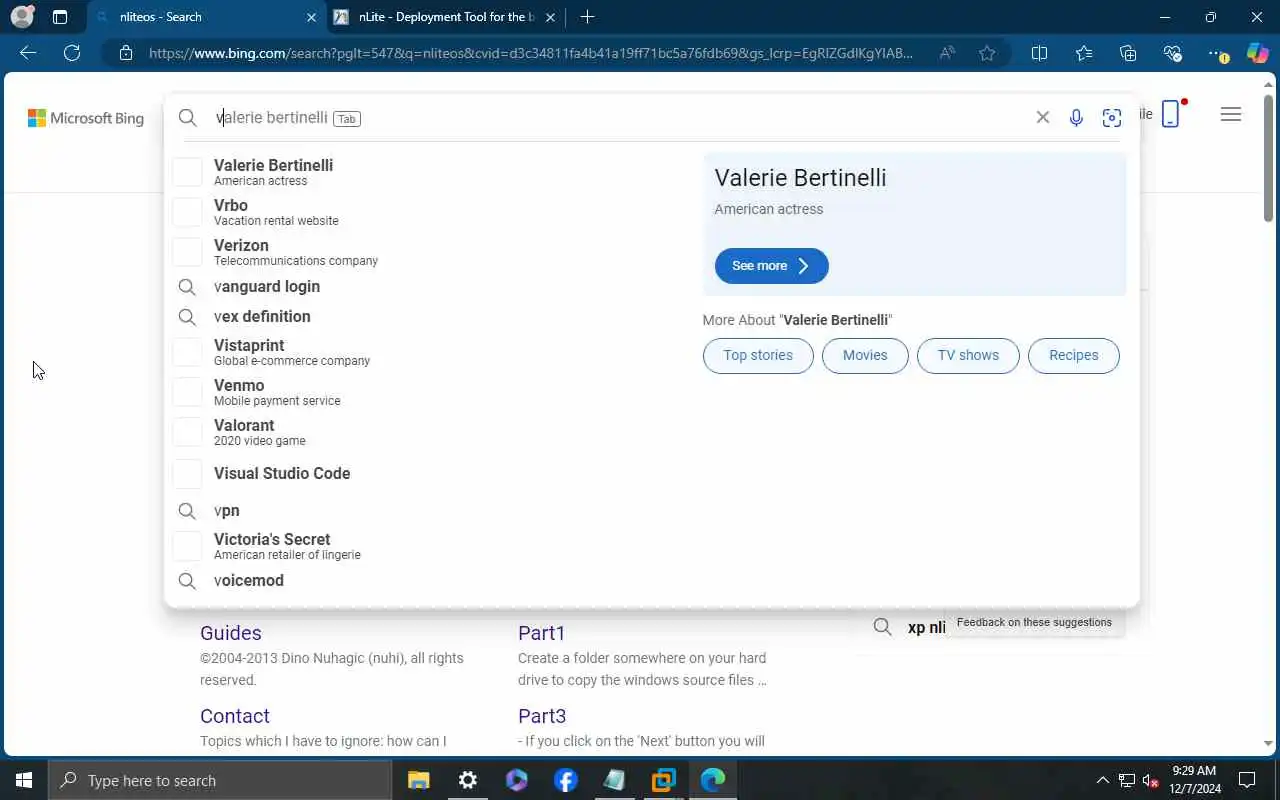This screenshot has height=800, width=1280.
Task: Open the Favorites list
Action: click(x=1084, y=53)
